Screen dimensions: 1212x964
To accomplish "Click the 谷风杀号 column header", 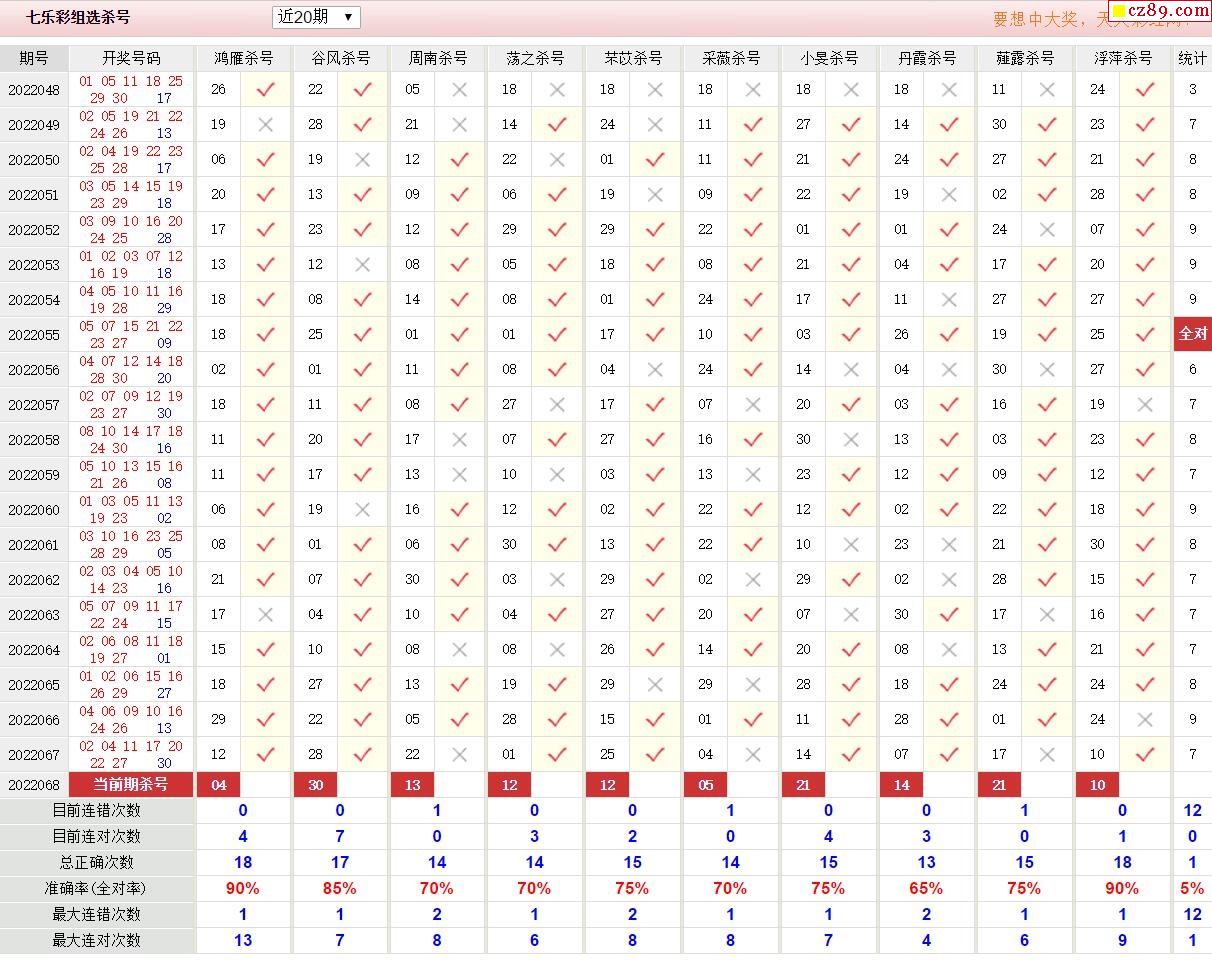I will click(341, 58).
